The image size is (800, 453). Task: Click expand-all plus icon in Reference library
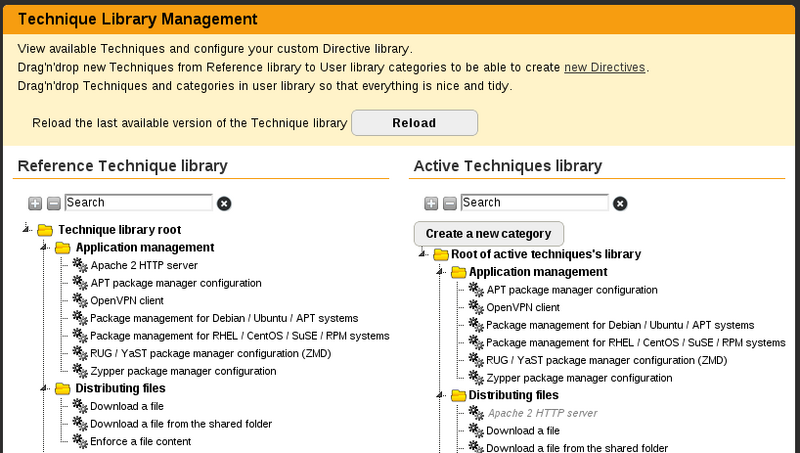[x=35, y=204]
